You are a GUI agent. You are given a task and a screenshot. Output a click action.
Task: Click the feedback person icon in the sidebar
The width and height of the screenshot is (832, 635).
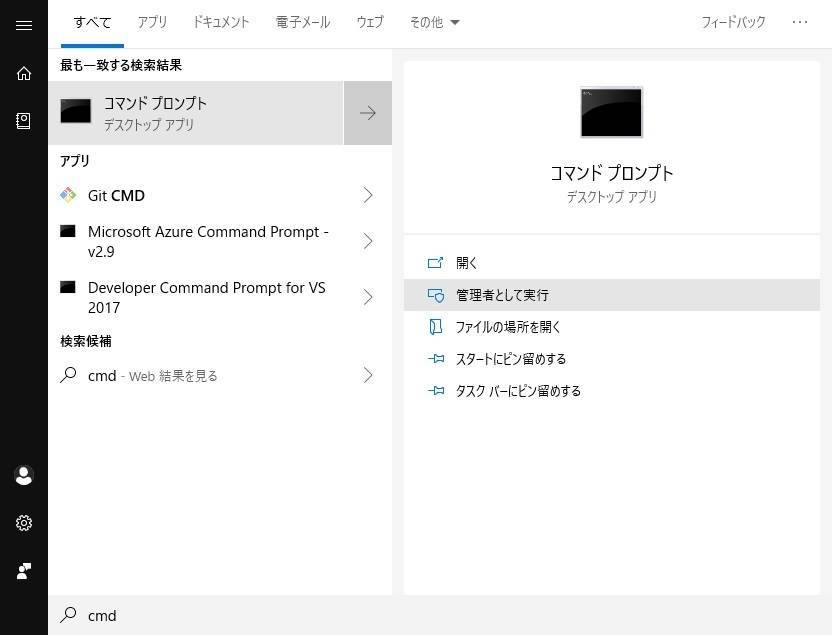pyautogui.click(x=24, y=571)
